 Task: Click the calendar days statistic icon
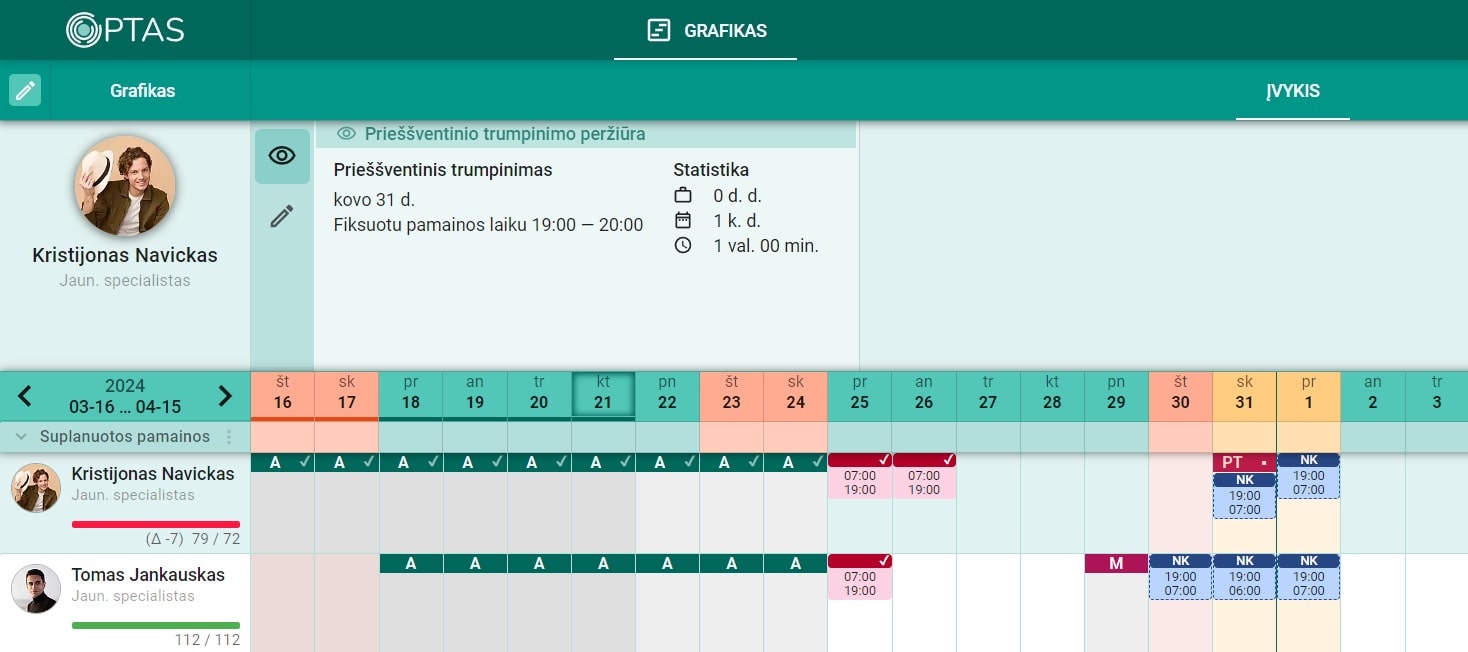[683, 220]
